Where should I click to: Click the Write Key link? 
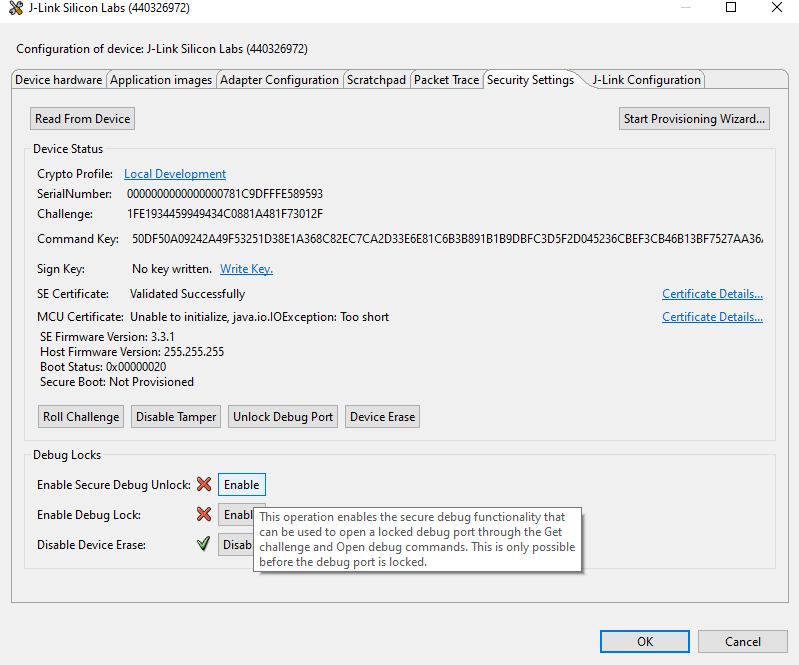(x=246, y=269)
